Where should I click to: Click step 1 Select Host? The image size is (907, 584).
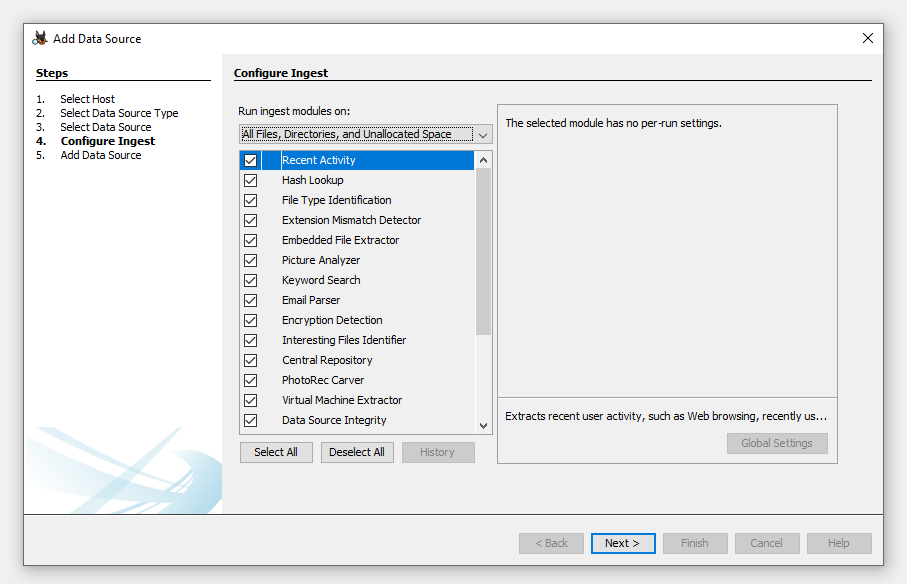click(87, 99)
